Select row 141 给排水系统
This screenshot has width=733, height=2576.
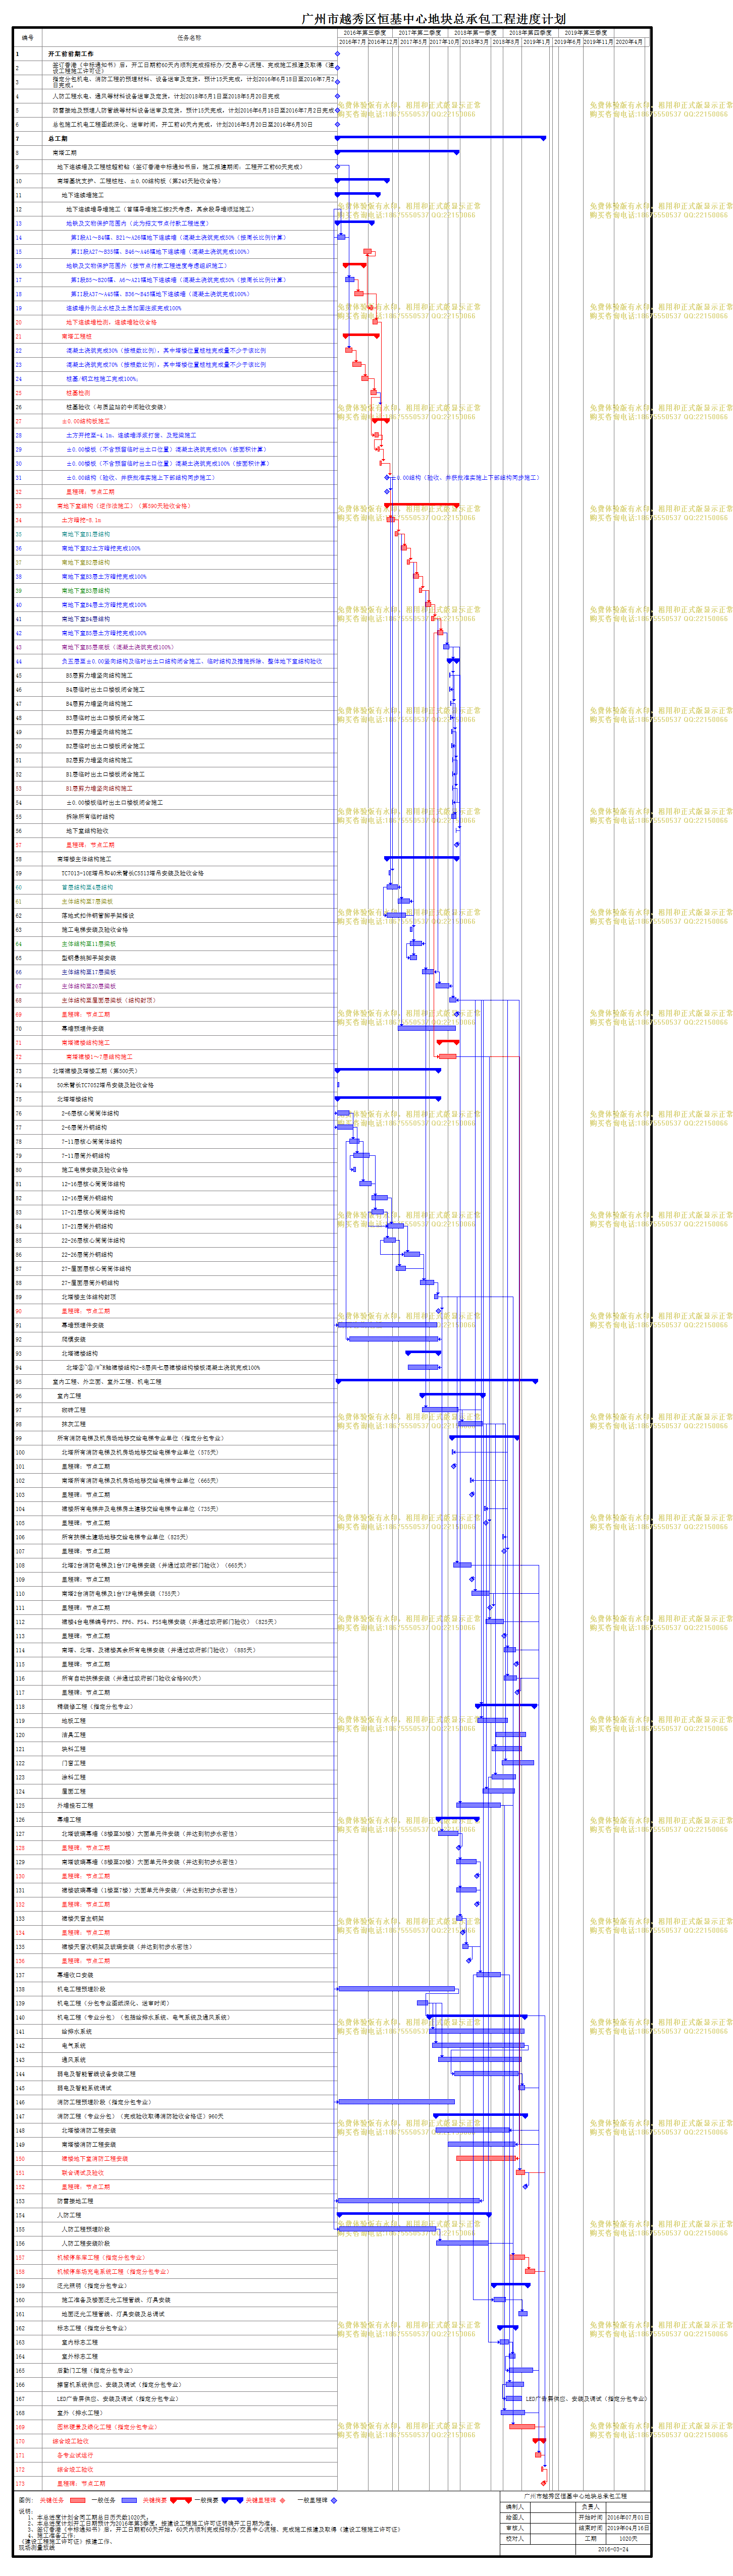point(175,2031)
